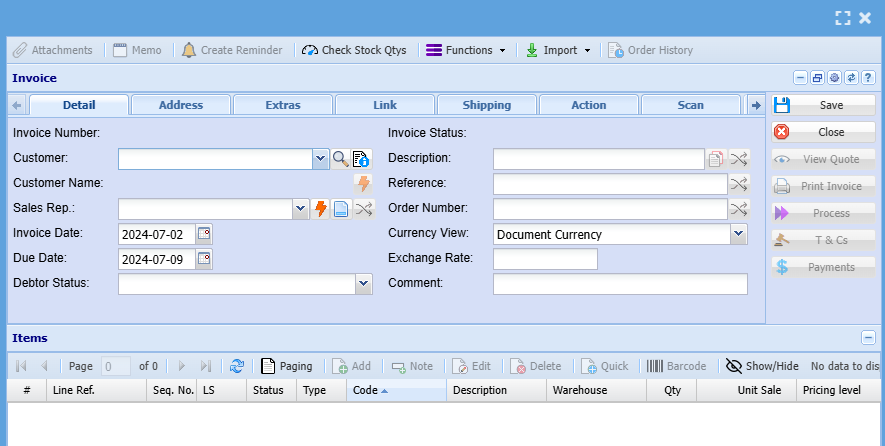885x446 pixels.
Task: Open the Currency View dropdown
Action: click(x=738, y=234)
